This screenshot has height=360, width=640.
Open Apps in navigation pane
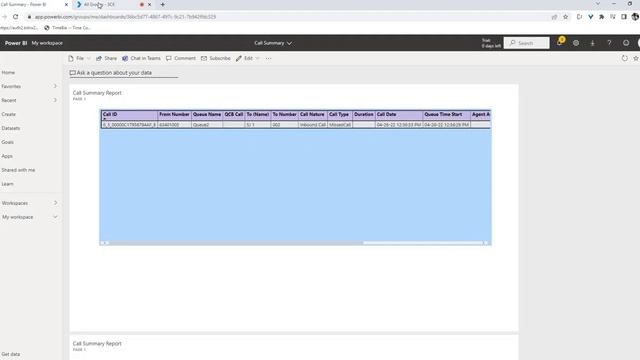pos(7,156)
